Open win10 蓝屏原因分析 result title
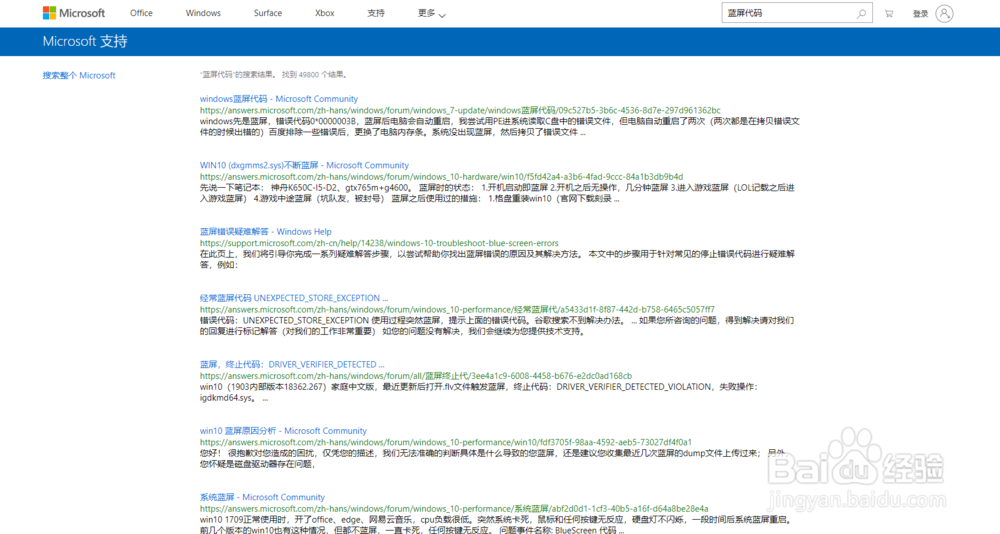This screenshot has height=534, width=1000. [x=283, y=431]
